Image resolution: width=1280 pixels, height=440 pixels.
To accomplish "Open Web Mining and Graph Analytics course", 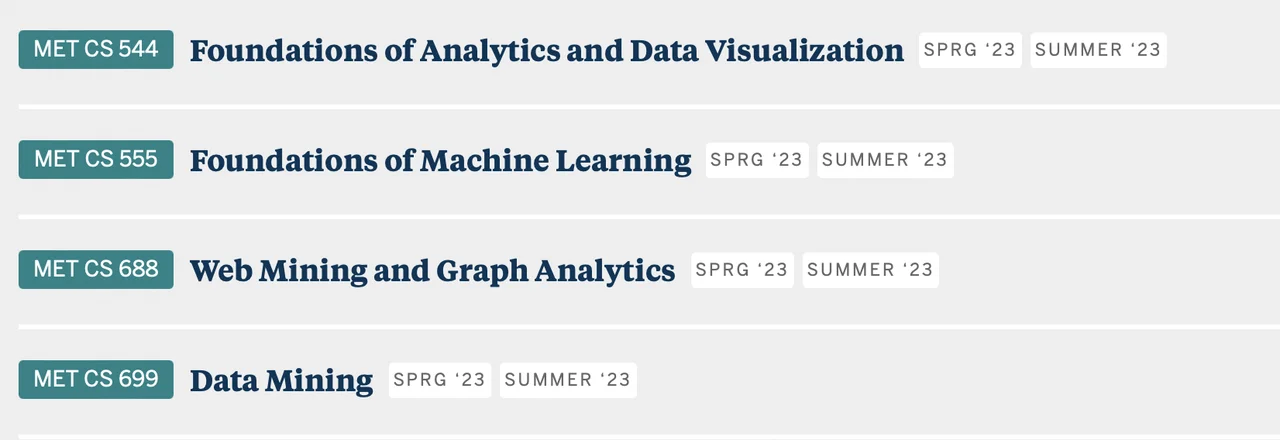I will (432, 270).
